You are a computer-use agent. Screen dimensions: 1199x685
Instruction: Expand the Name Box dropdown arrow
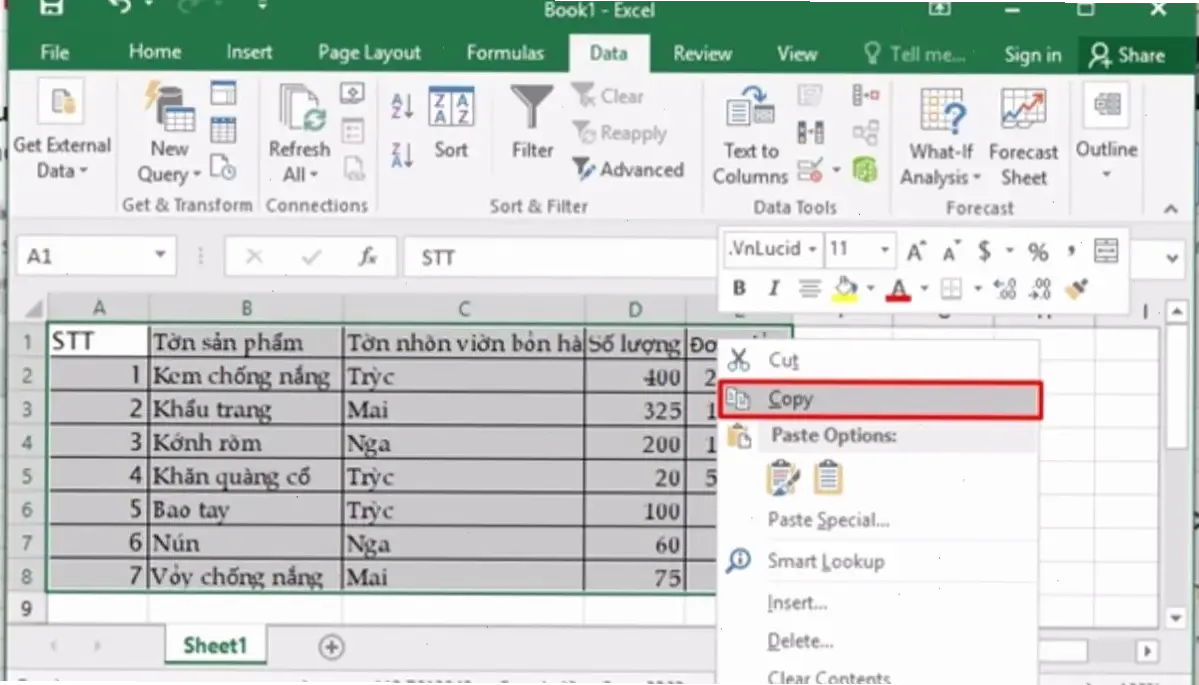[161, 257]
